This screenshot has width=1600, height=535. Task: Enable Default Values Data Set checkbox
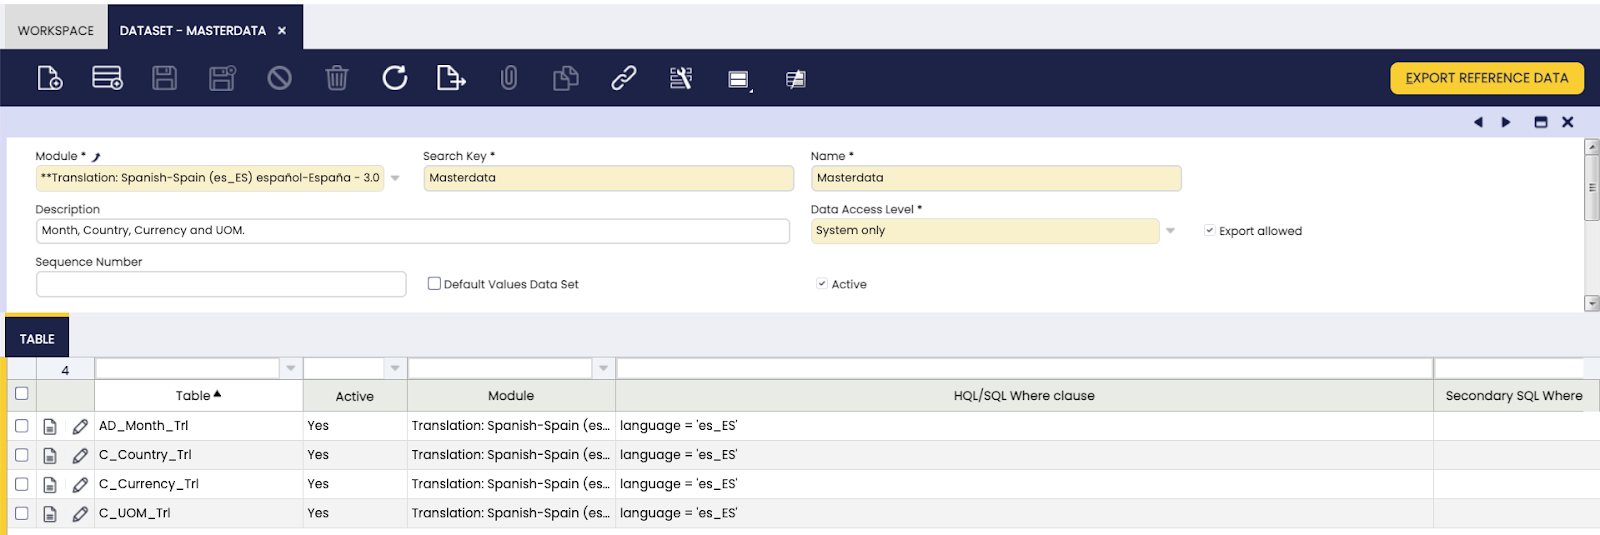point(434,284)
